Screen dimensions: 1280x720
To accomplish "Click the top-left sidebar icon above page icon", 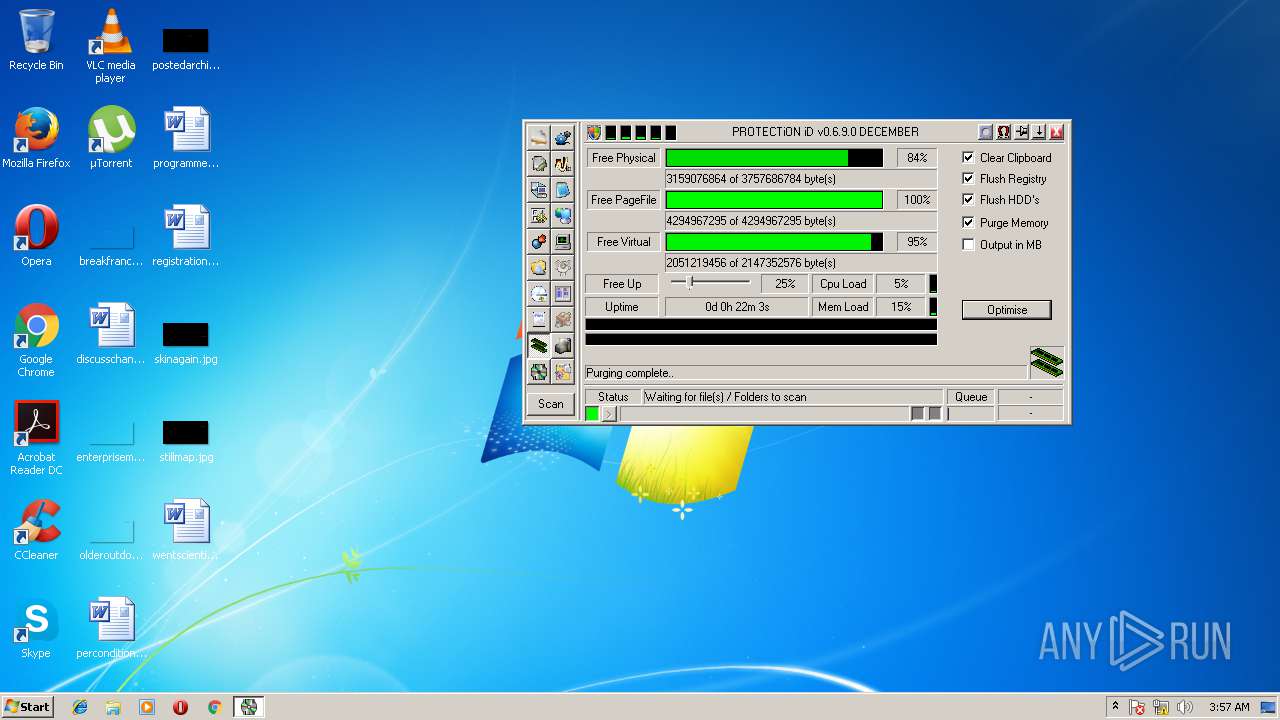I will 539,137.
